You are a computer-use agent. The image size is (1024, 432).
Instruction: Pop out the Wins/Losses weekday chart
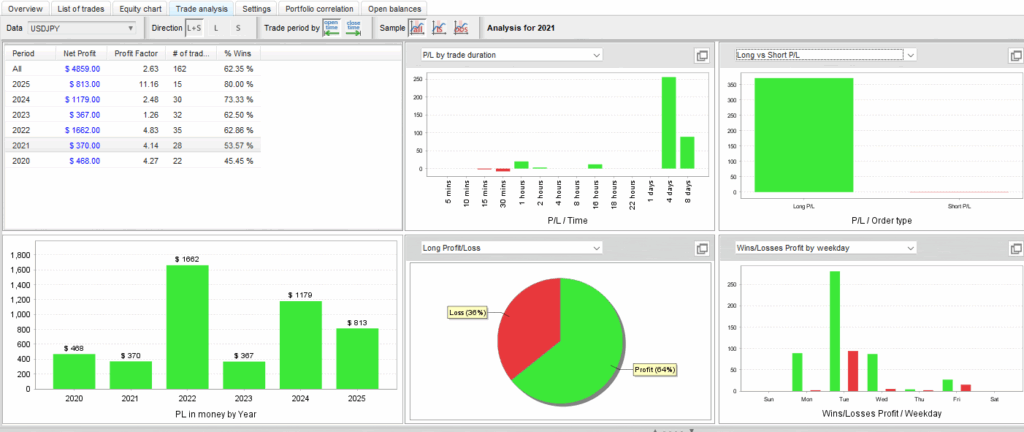tap(1012, 248)
